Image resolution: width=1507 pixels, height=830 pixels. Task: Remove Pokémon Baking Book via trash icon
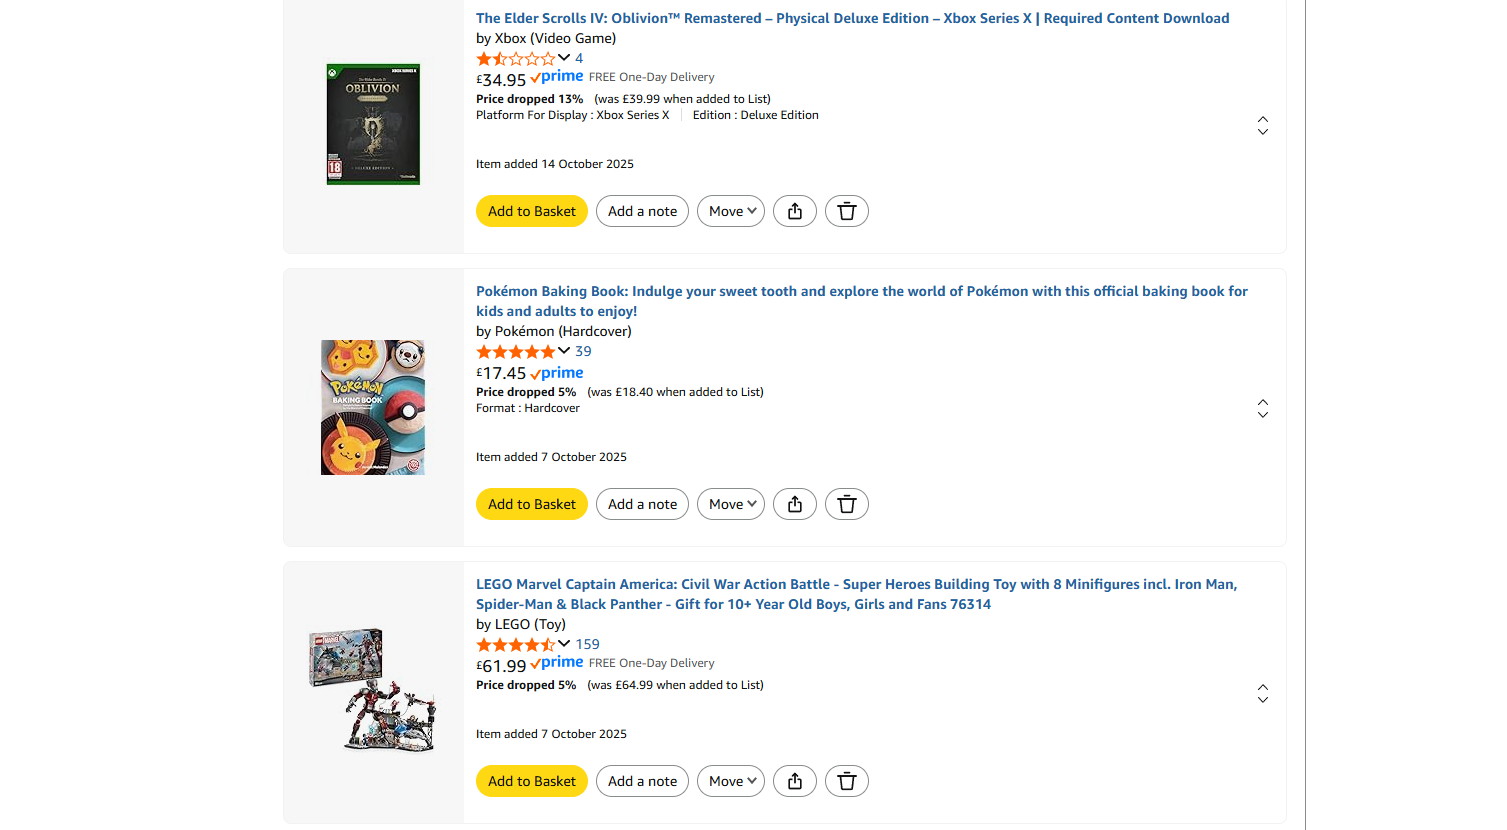tap(847, 504)
